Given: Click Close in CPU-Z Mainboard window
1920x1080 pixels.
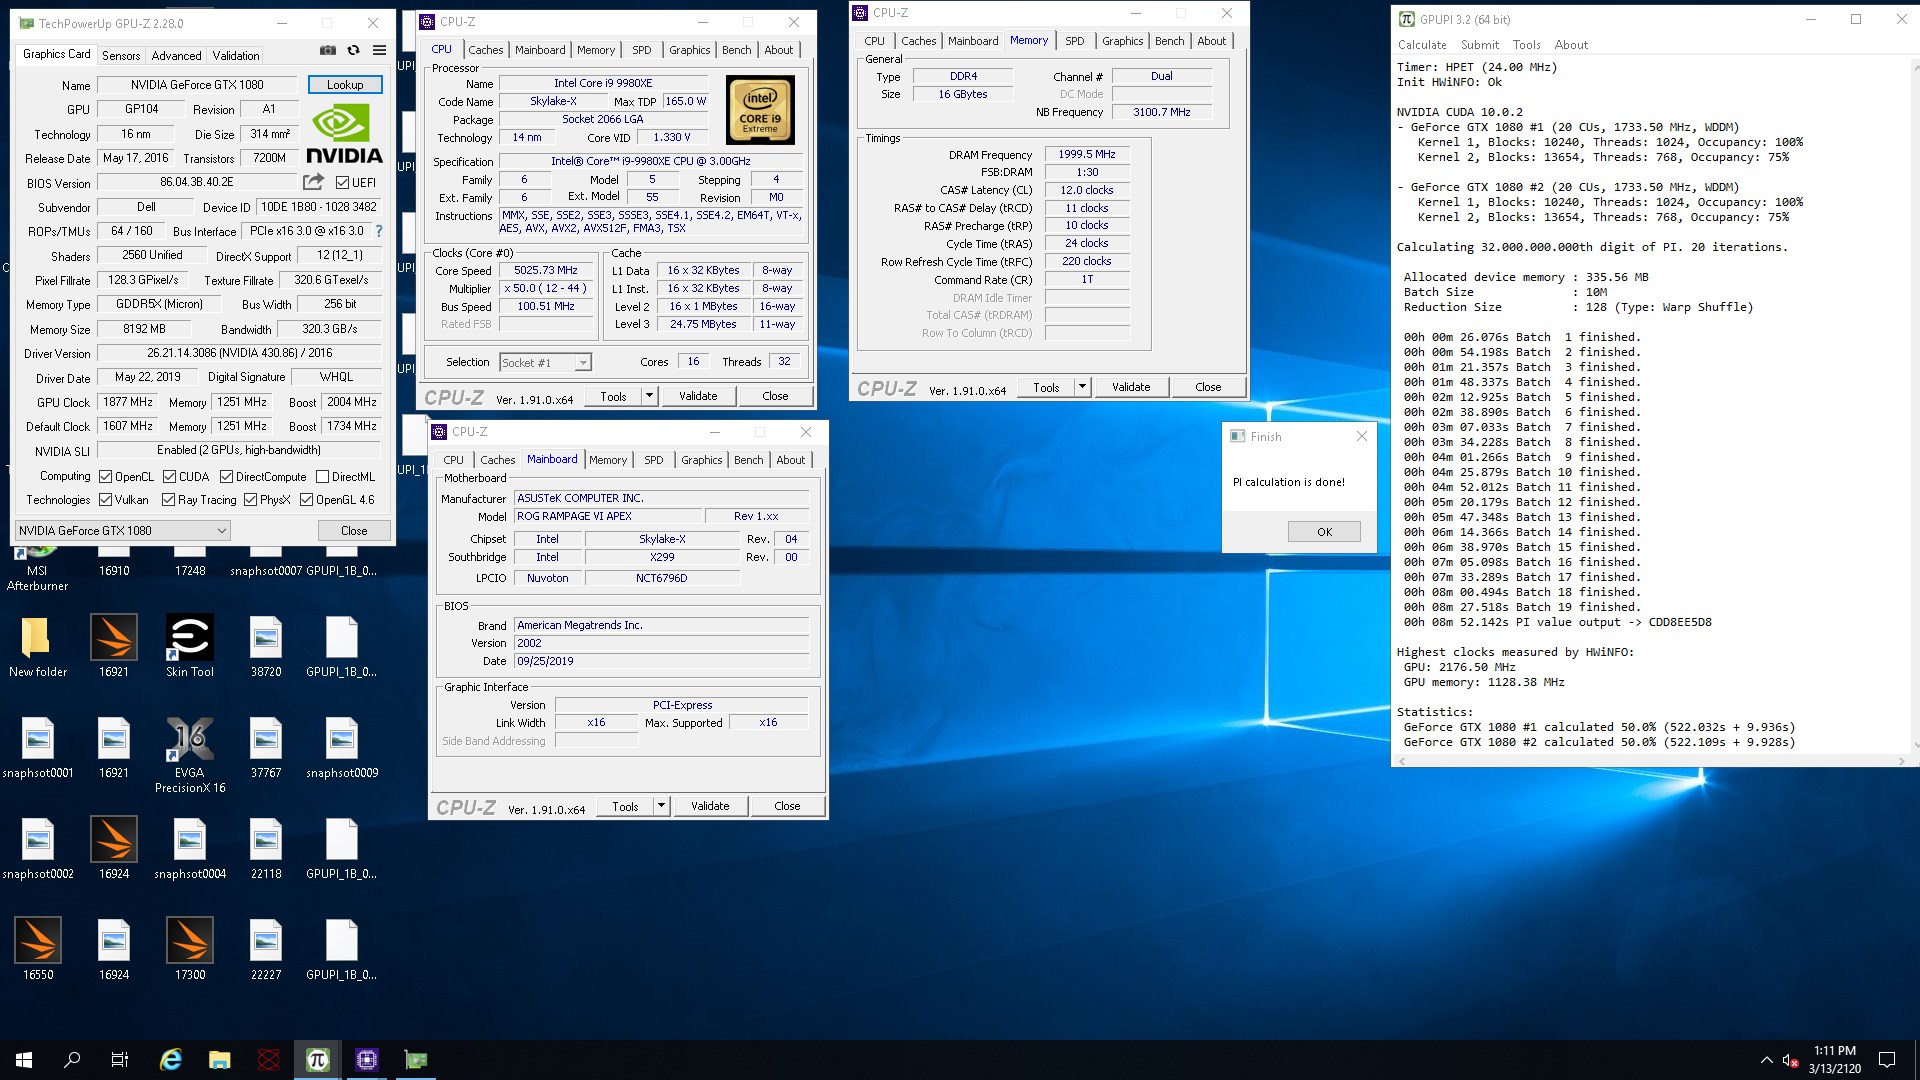Looking at the screenshot, I should coord(787,806).
